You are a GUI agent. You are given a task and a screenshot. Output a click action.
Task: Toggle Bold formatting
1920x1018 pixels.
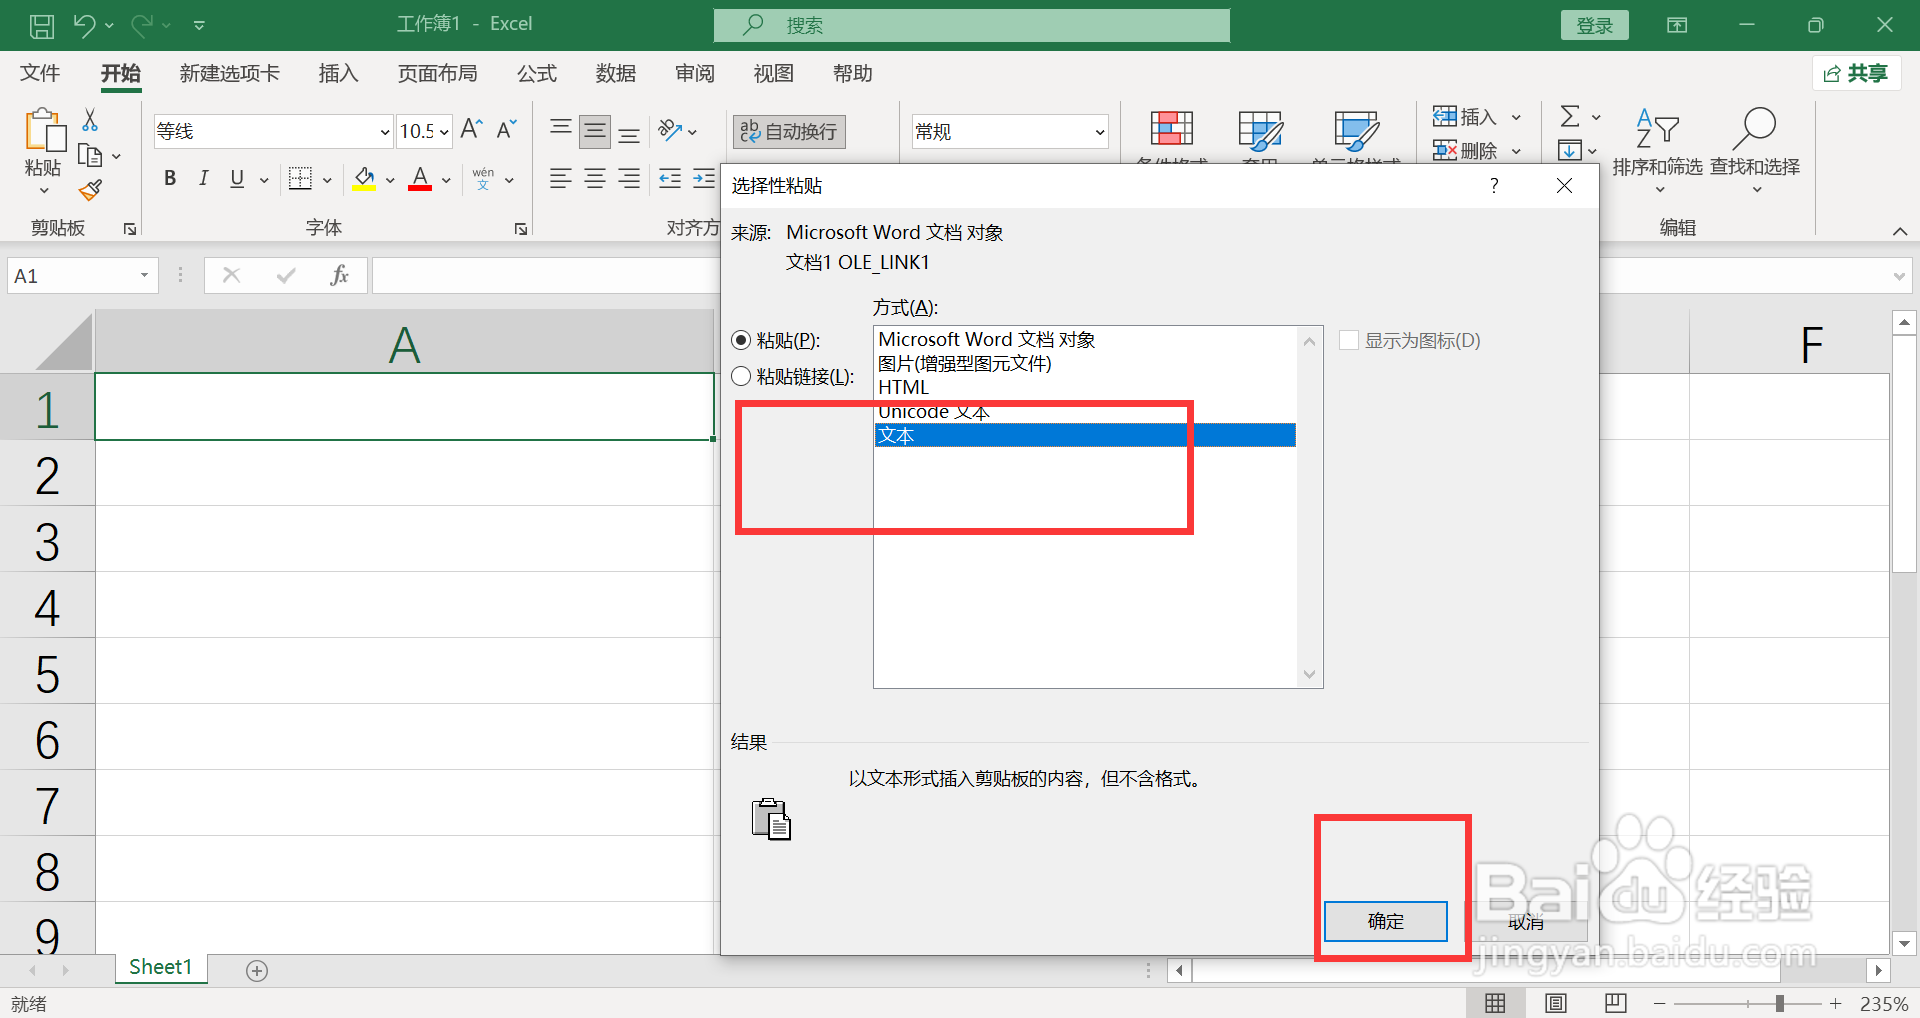(x=170, y=178)
